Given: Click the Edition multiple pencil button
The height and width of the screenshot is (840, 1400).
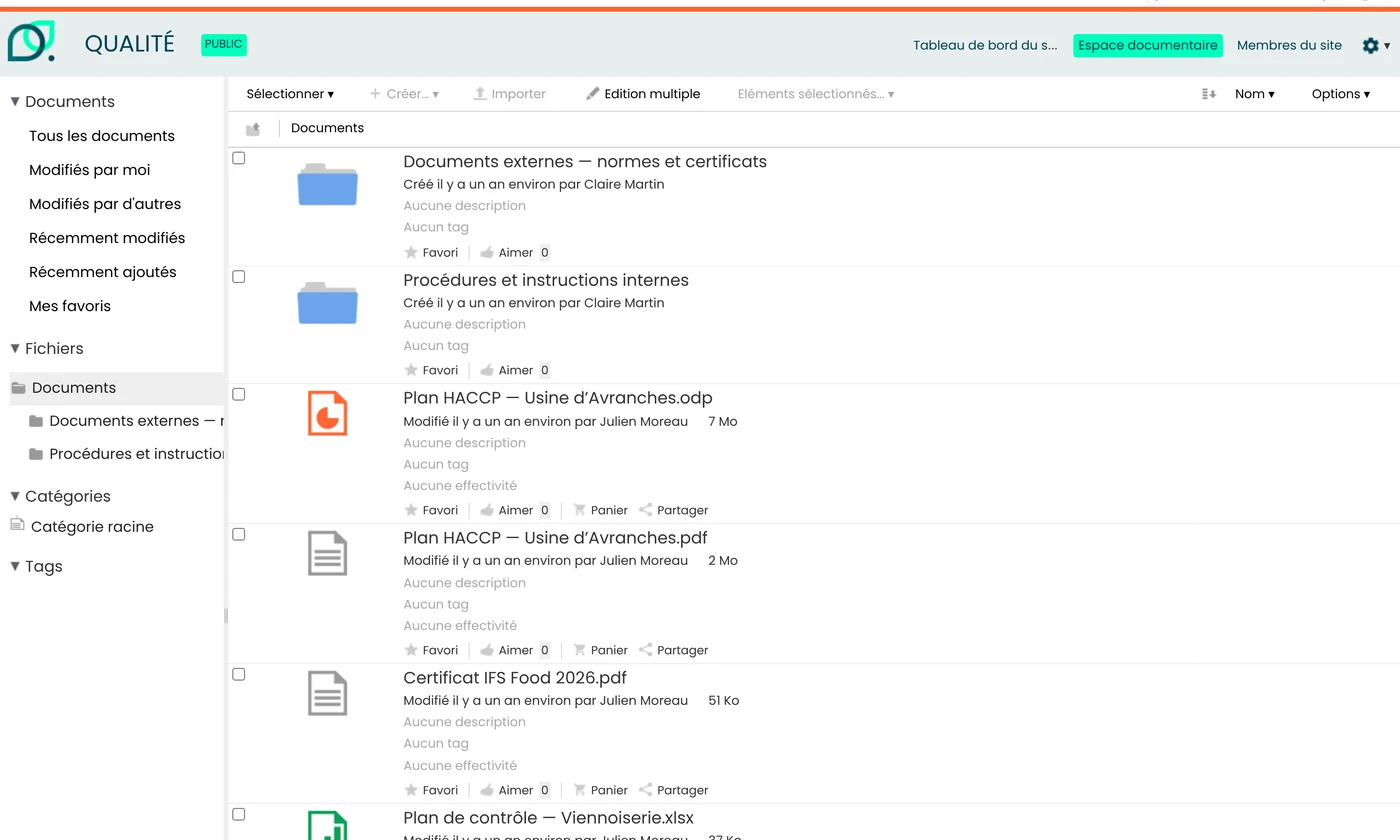Looking at the screenshot, I should (643, 94).
